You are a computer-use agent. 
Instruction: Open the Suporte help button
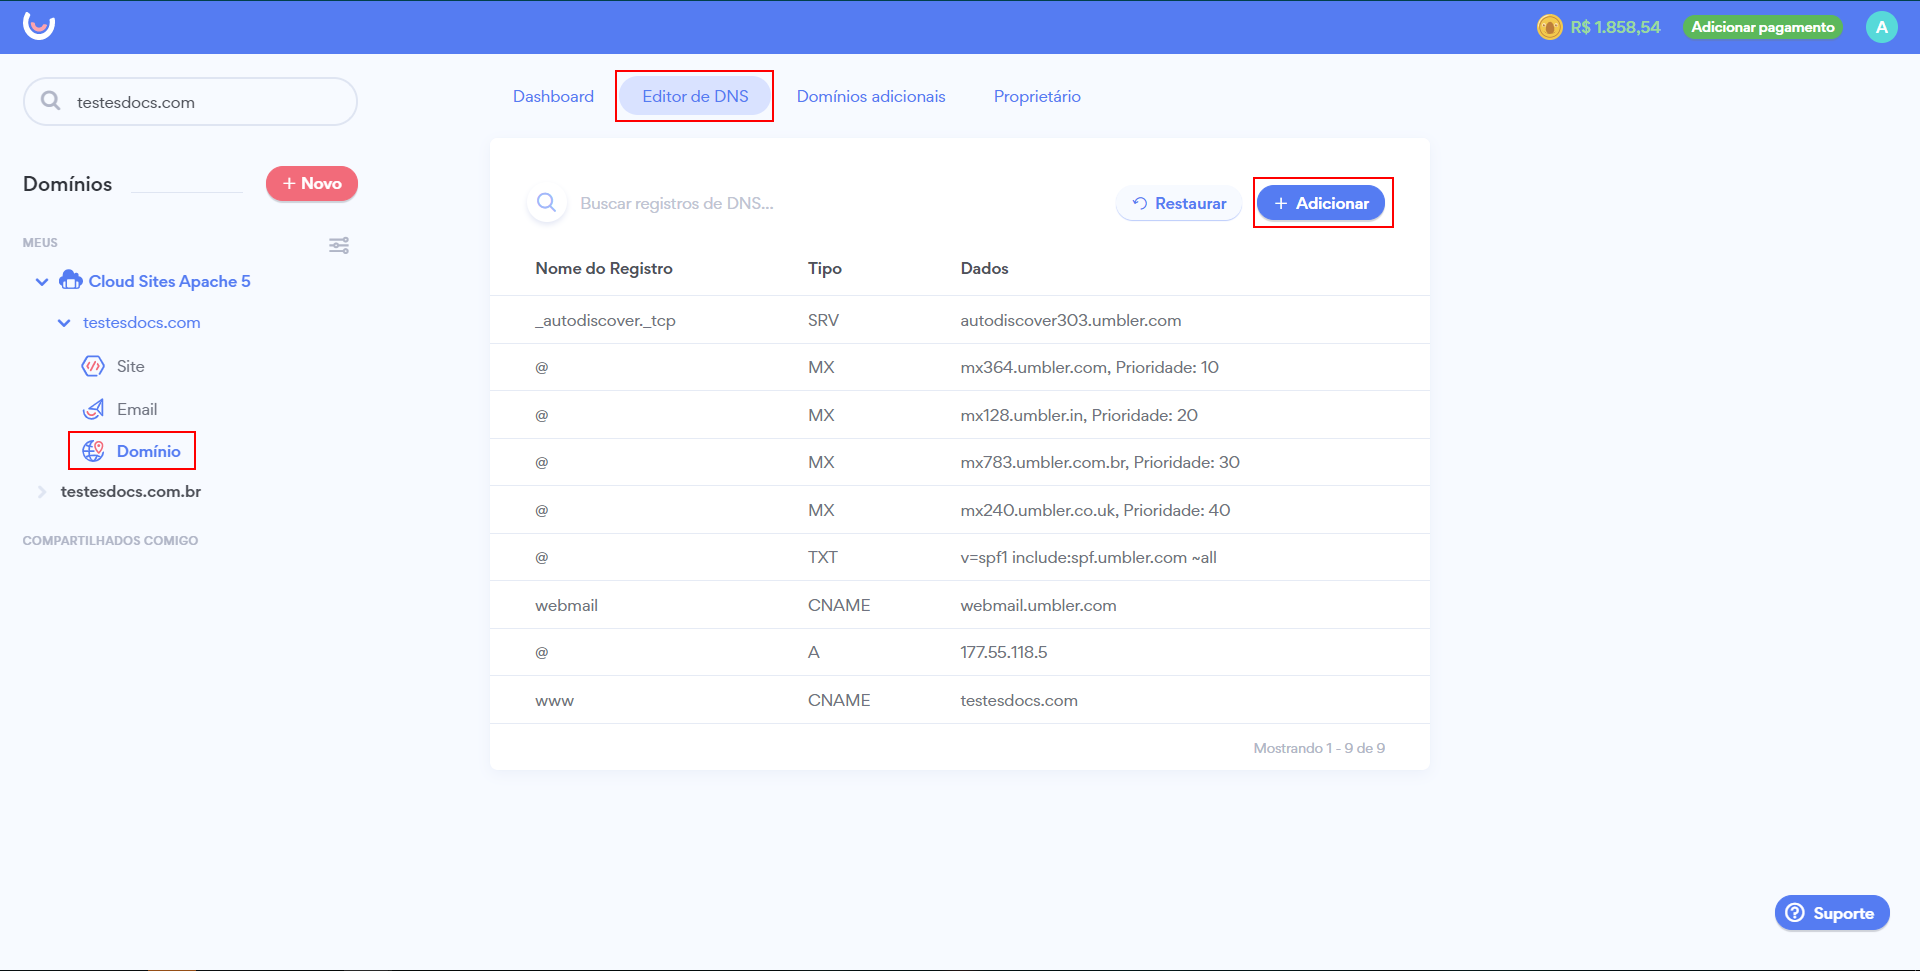pos(1831,913)
